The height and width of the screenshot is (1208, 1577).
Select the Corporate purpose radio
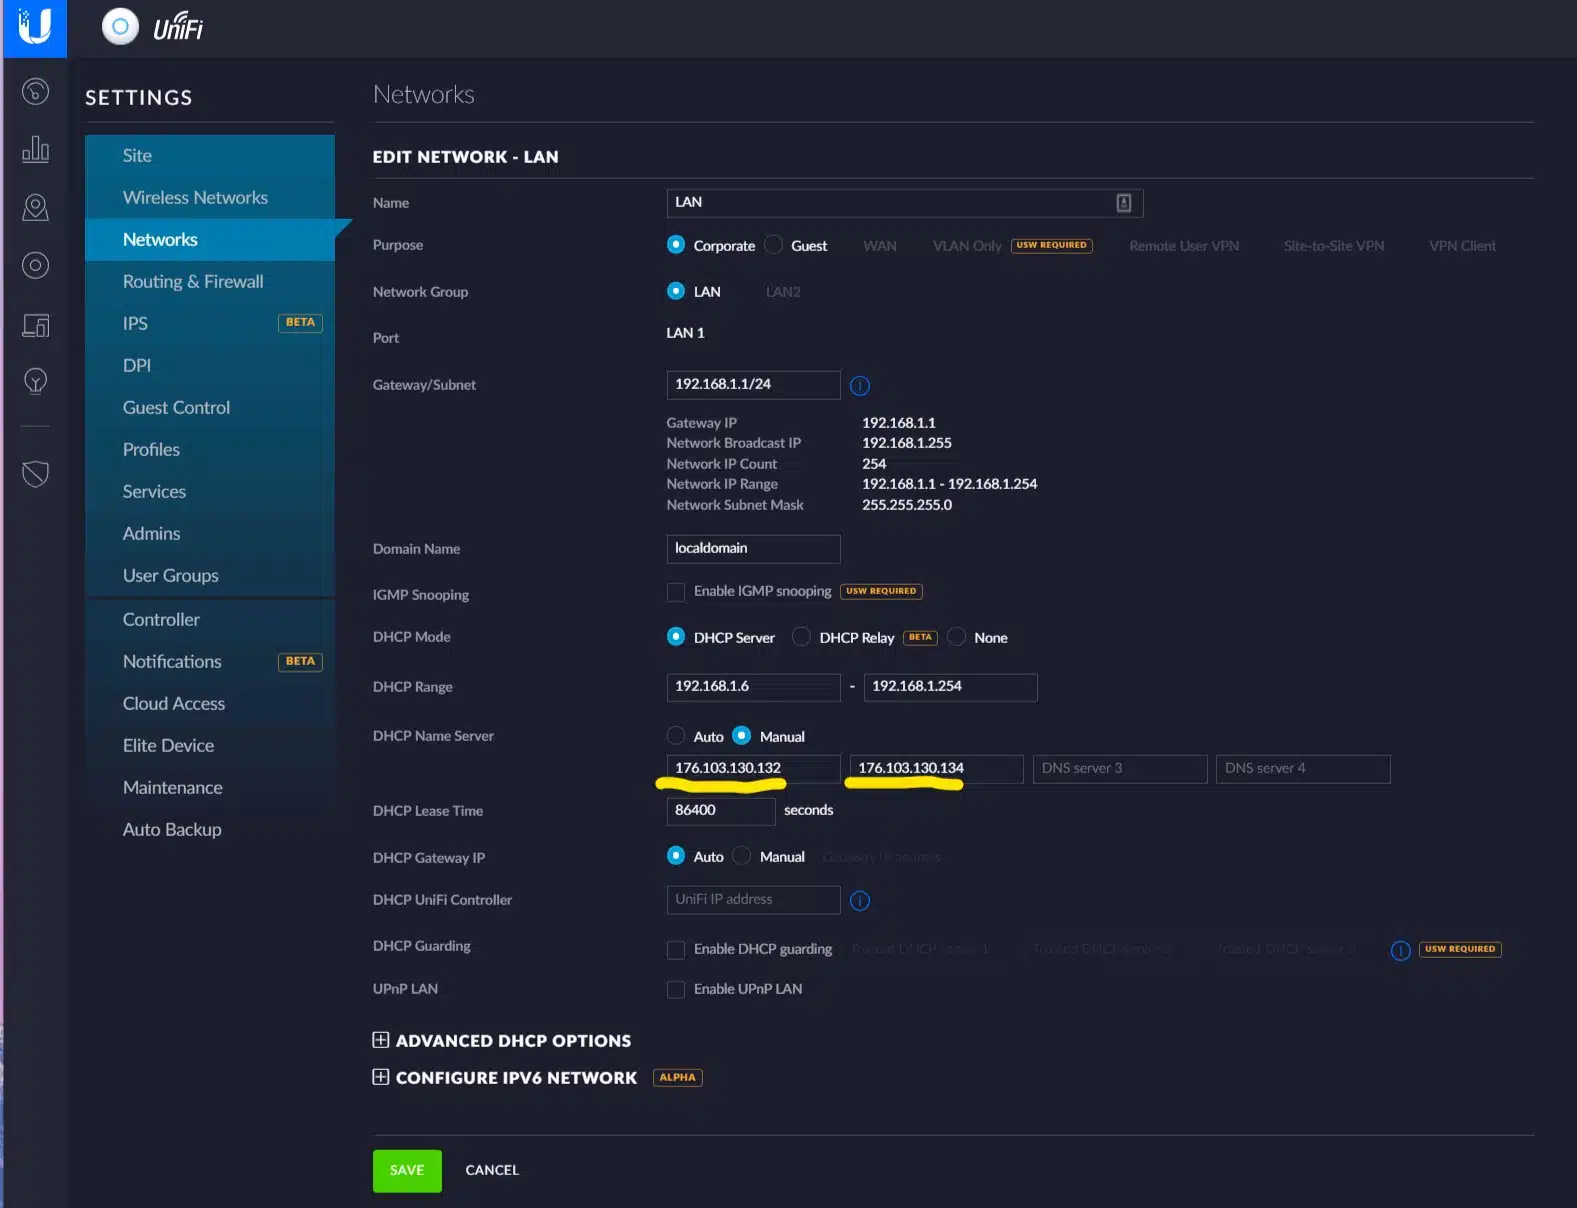[x=676, y=245]
